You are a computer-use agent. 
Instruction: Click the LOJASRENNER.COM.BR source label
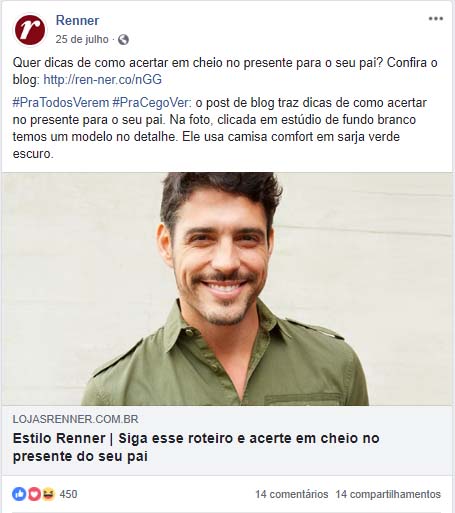75,419
